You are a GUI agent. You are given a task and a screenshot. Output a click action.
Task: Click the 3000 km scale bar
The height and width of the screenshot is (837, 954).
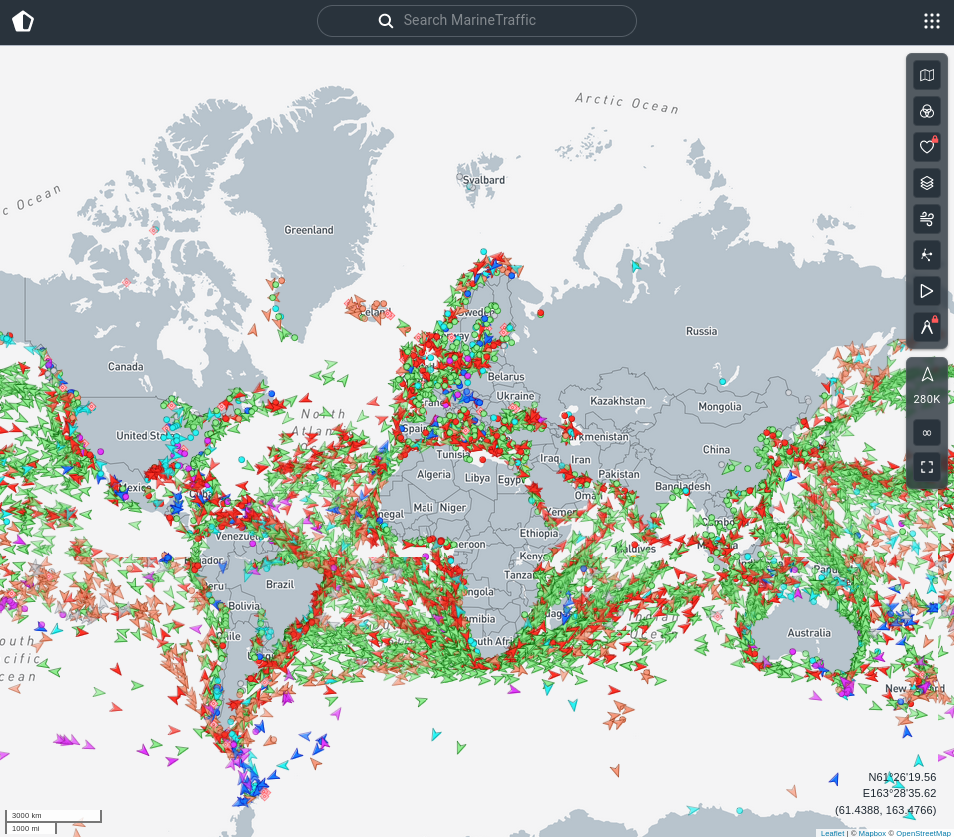pos(53,815)
